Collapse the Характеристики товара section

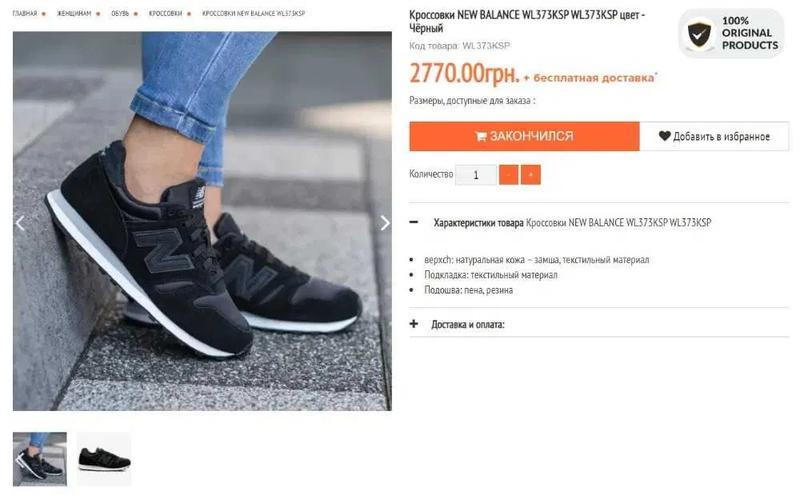pos(414,222)
